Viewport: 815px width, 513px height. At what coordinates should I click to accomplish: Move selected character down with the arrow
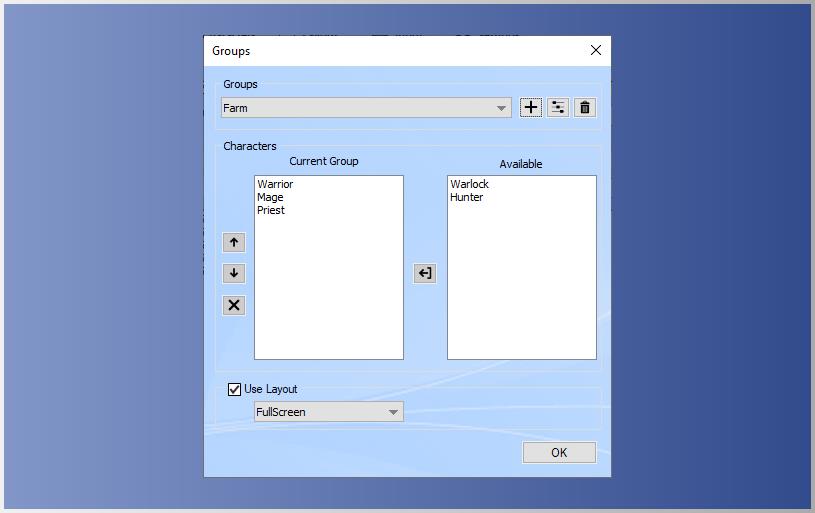(x=234, y=273)
